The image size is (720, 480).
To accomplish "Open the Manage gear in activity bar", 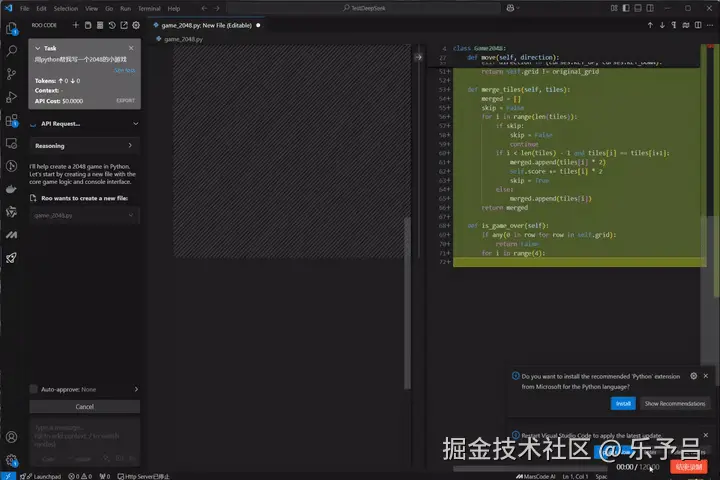I will click(x=11, y=459).
